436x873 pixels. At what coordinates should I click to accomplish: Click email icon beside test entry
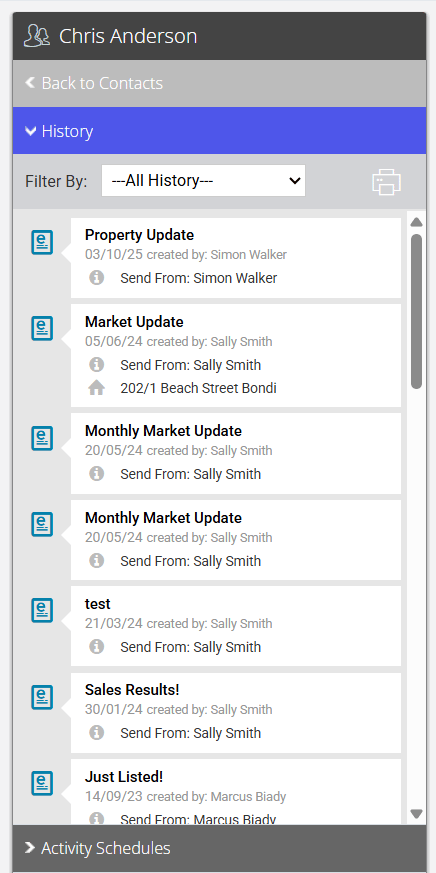[42, 611]
